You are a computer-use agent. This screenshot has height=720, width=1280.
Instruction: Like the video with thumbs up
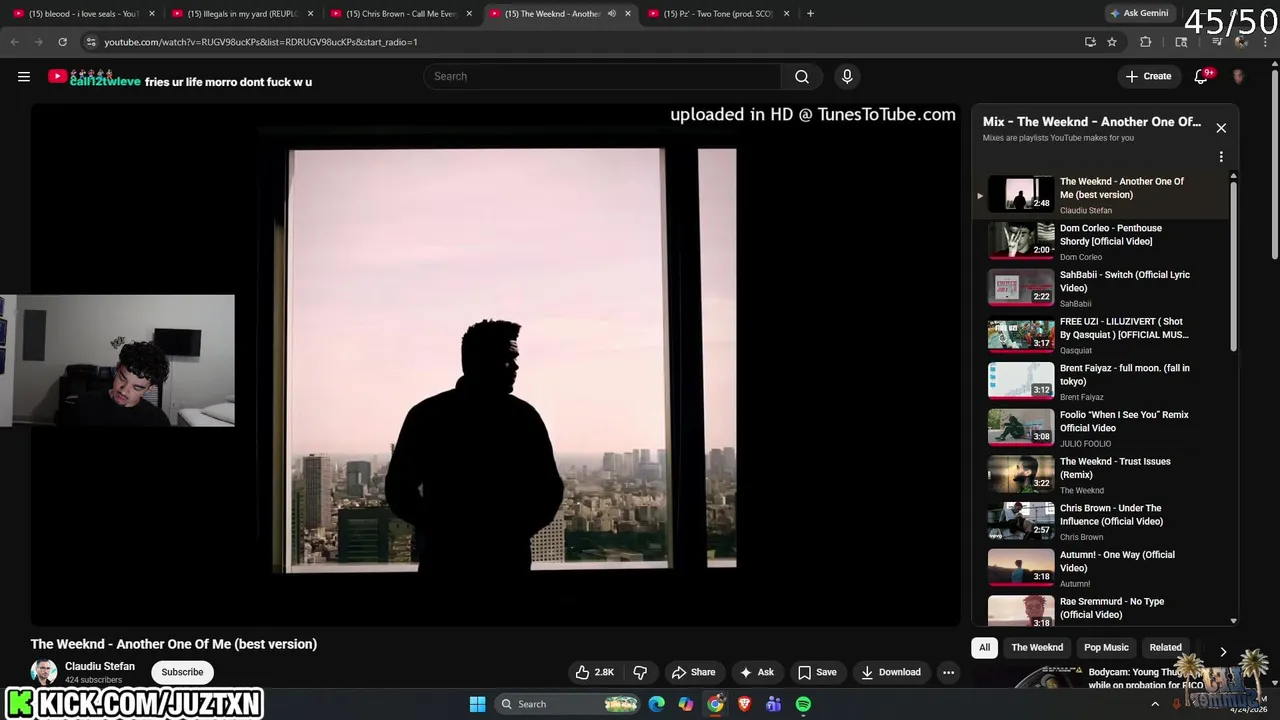595,672
